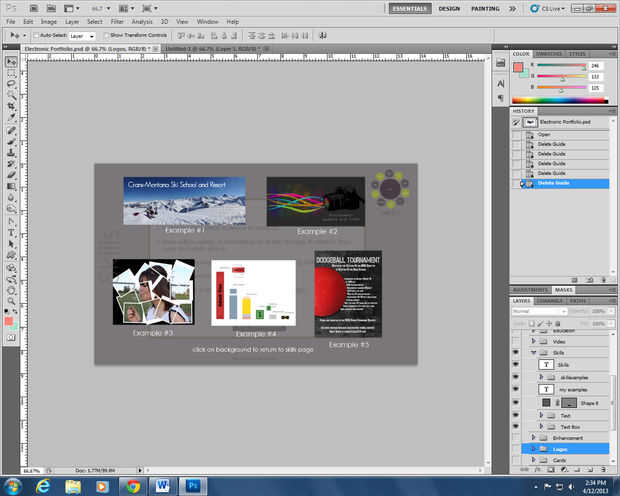Select the Rectangular Marquee tool

[11, 73]
